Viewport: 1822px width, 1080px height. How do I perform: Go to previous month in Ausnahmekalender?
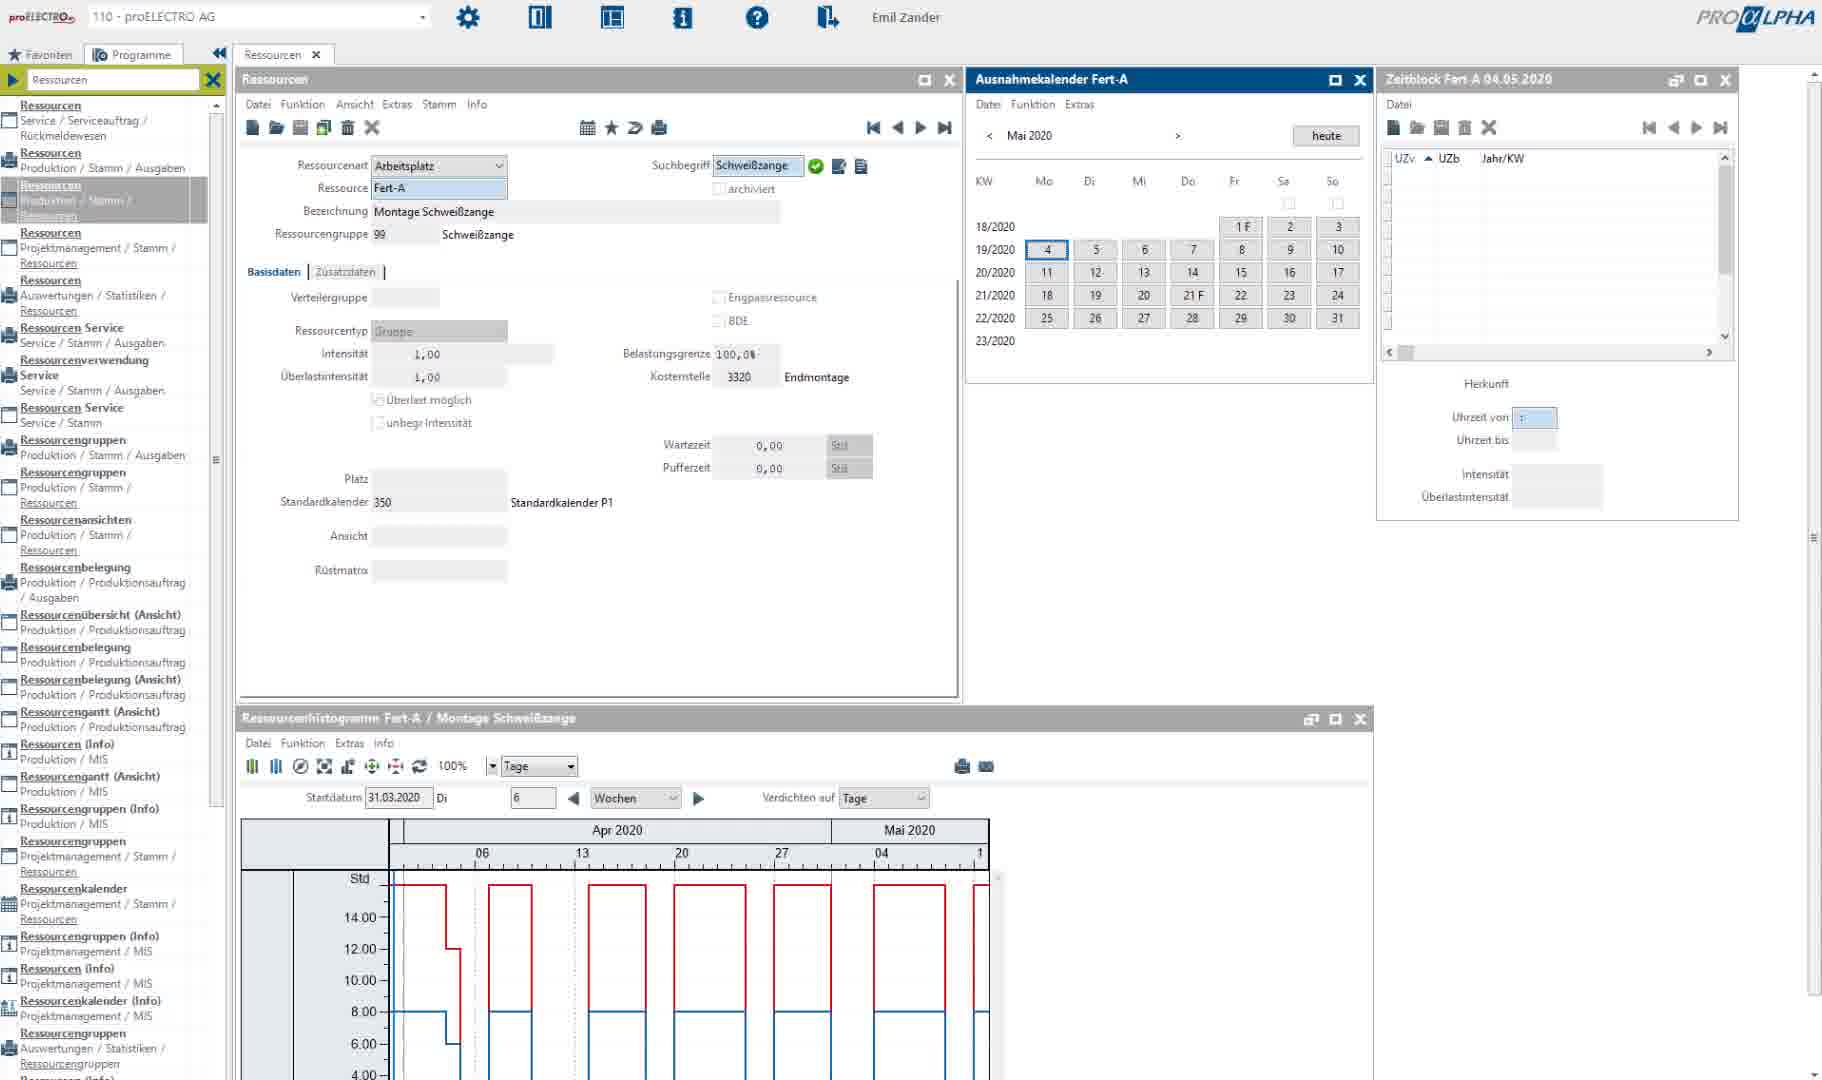point(990,136)
